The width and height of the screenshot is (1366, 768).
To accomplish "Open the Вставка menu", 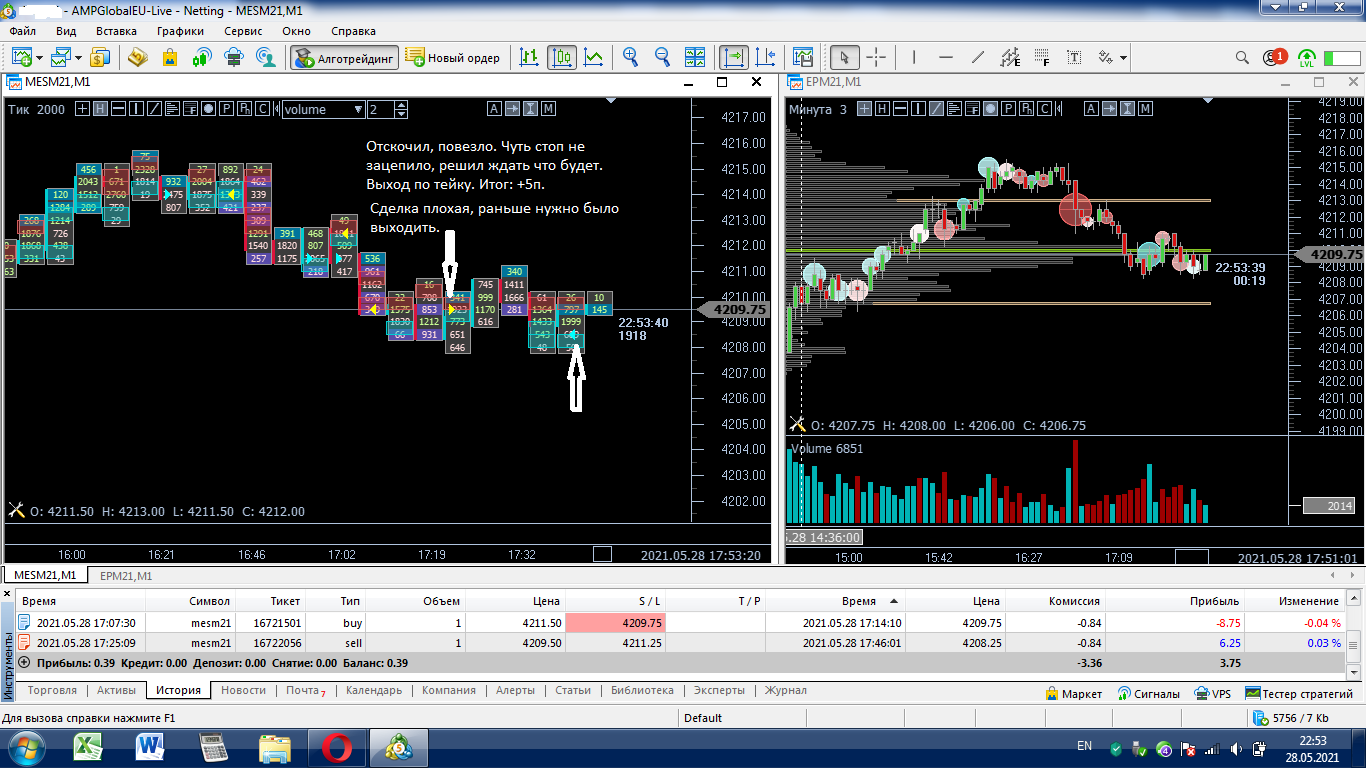I will tap(116, 31).
